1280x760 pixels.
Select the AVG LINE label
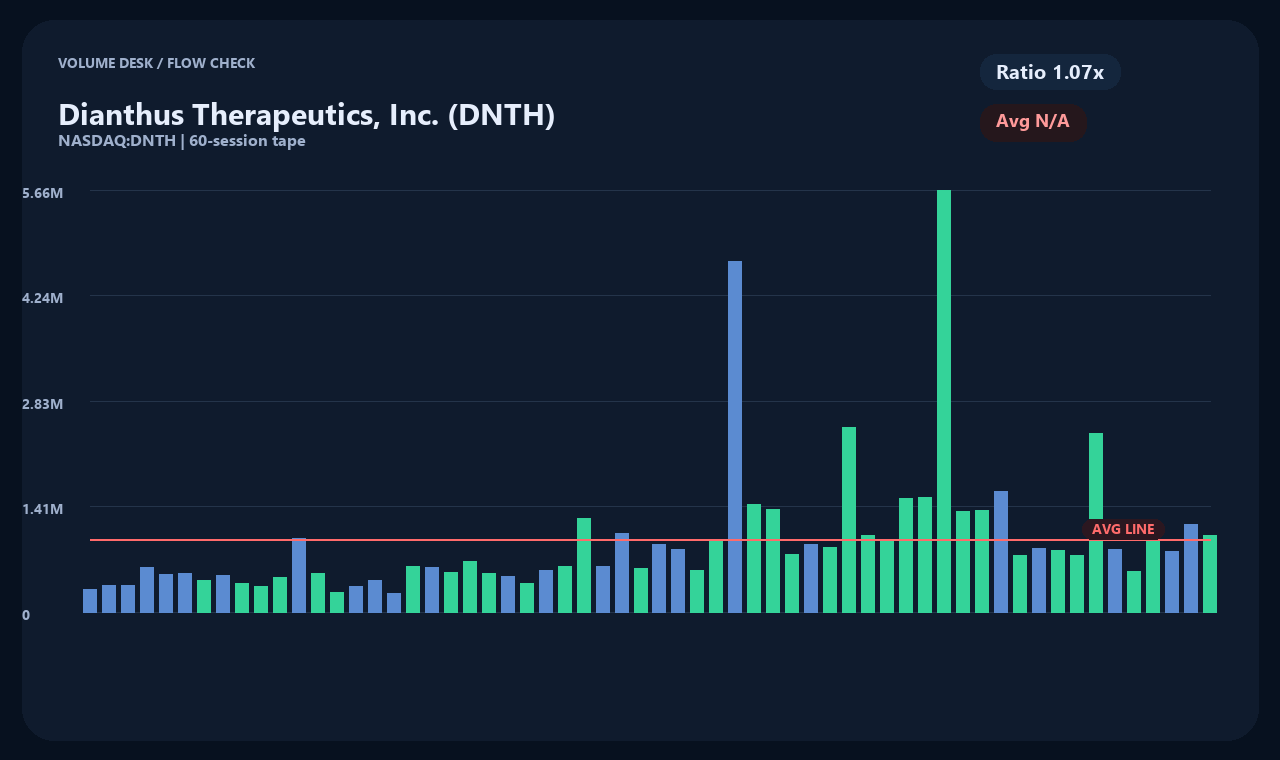tap(1123, 529)
